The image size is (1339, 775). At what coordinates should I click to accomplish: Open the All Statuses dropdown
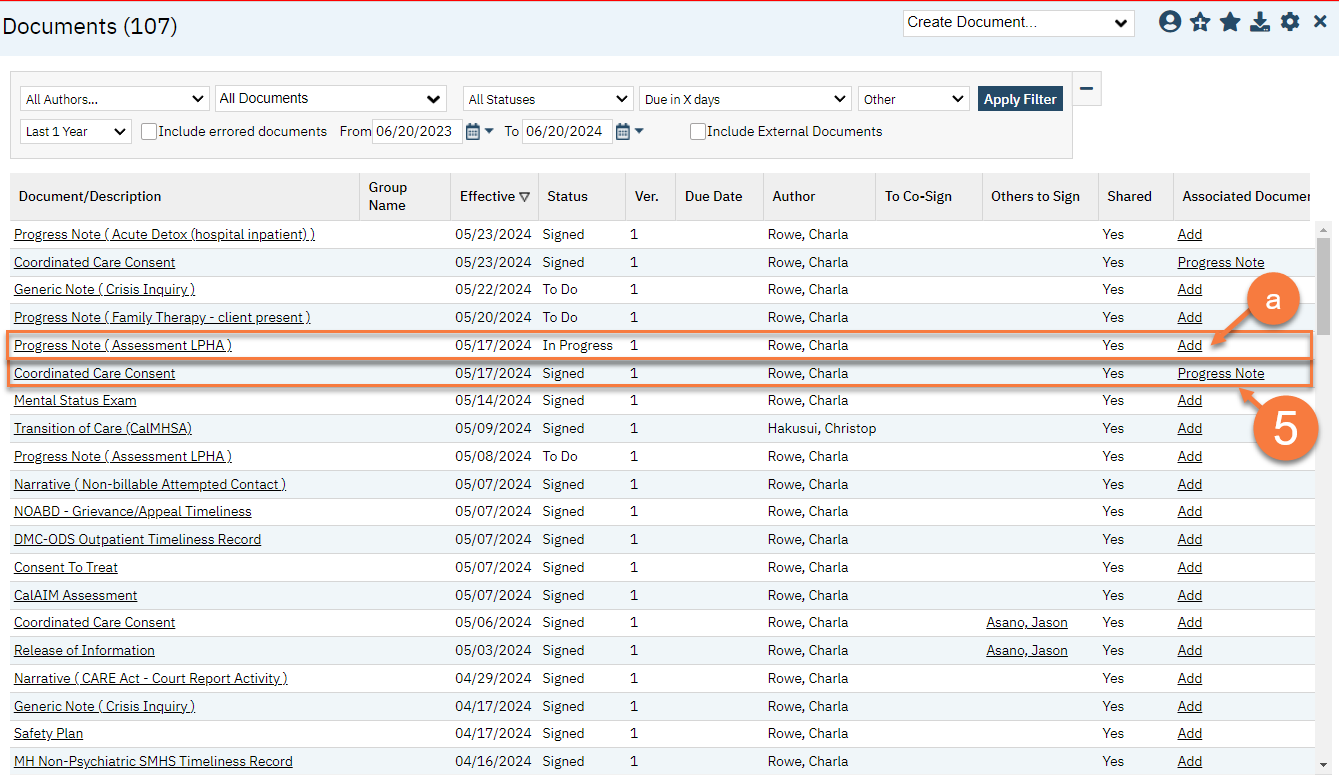[x=547, y=99]
